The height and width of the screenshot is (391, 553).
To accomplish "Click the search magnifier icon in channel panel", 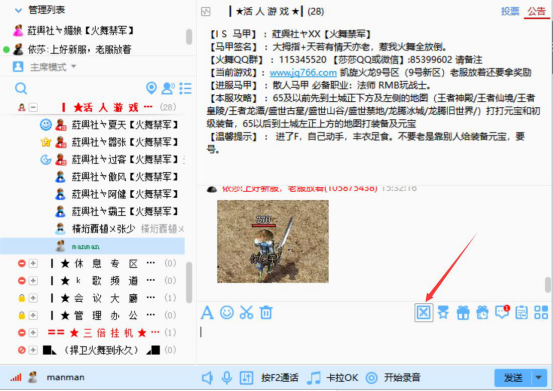I will [x=21, y=88].
